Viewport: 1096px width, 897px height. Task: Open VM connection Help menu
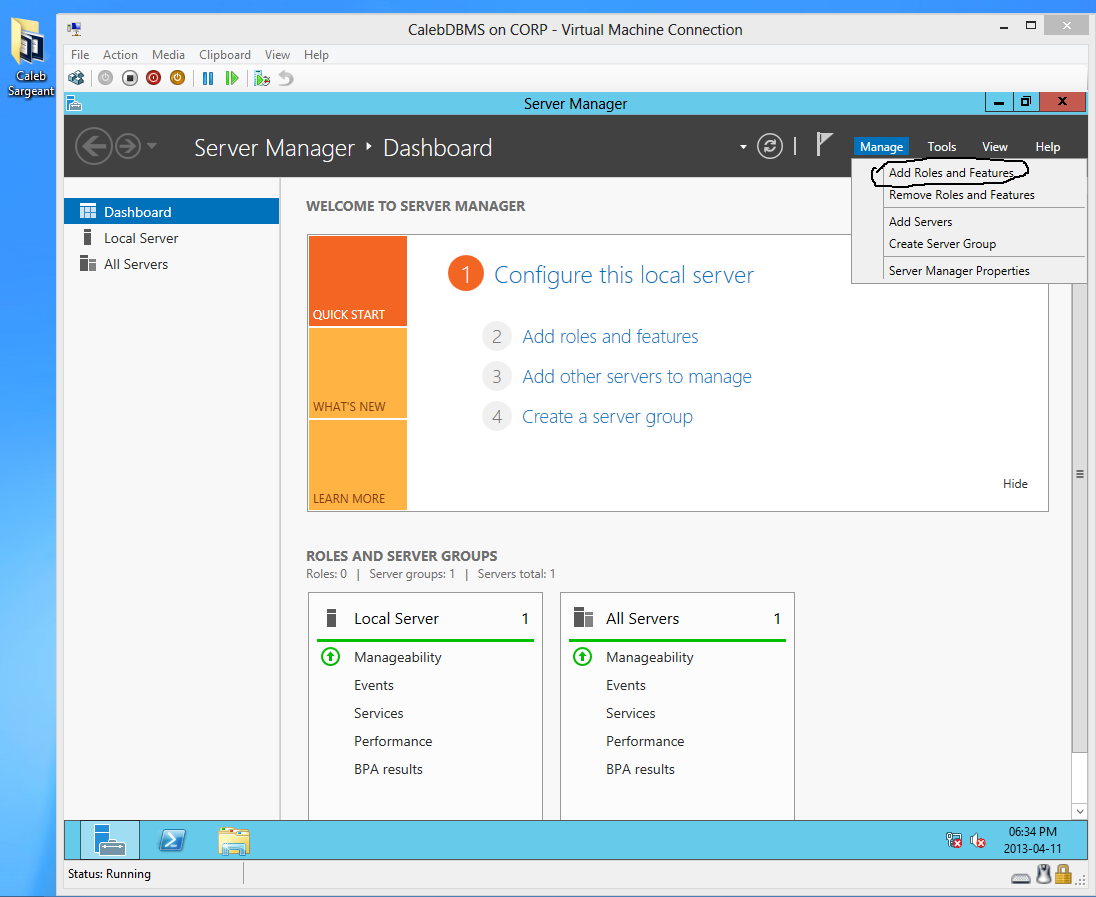click(316, 55)
